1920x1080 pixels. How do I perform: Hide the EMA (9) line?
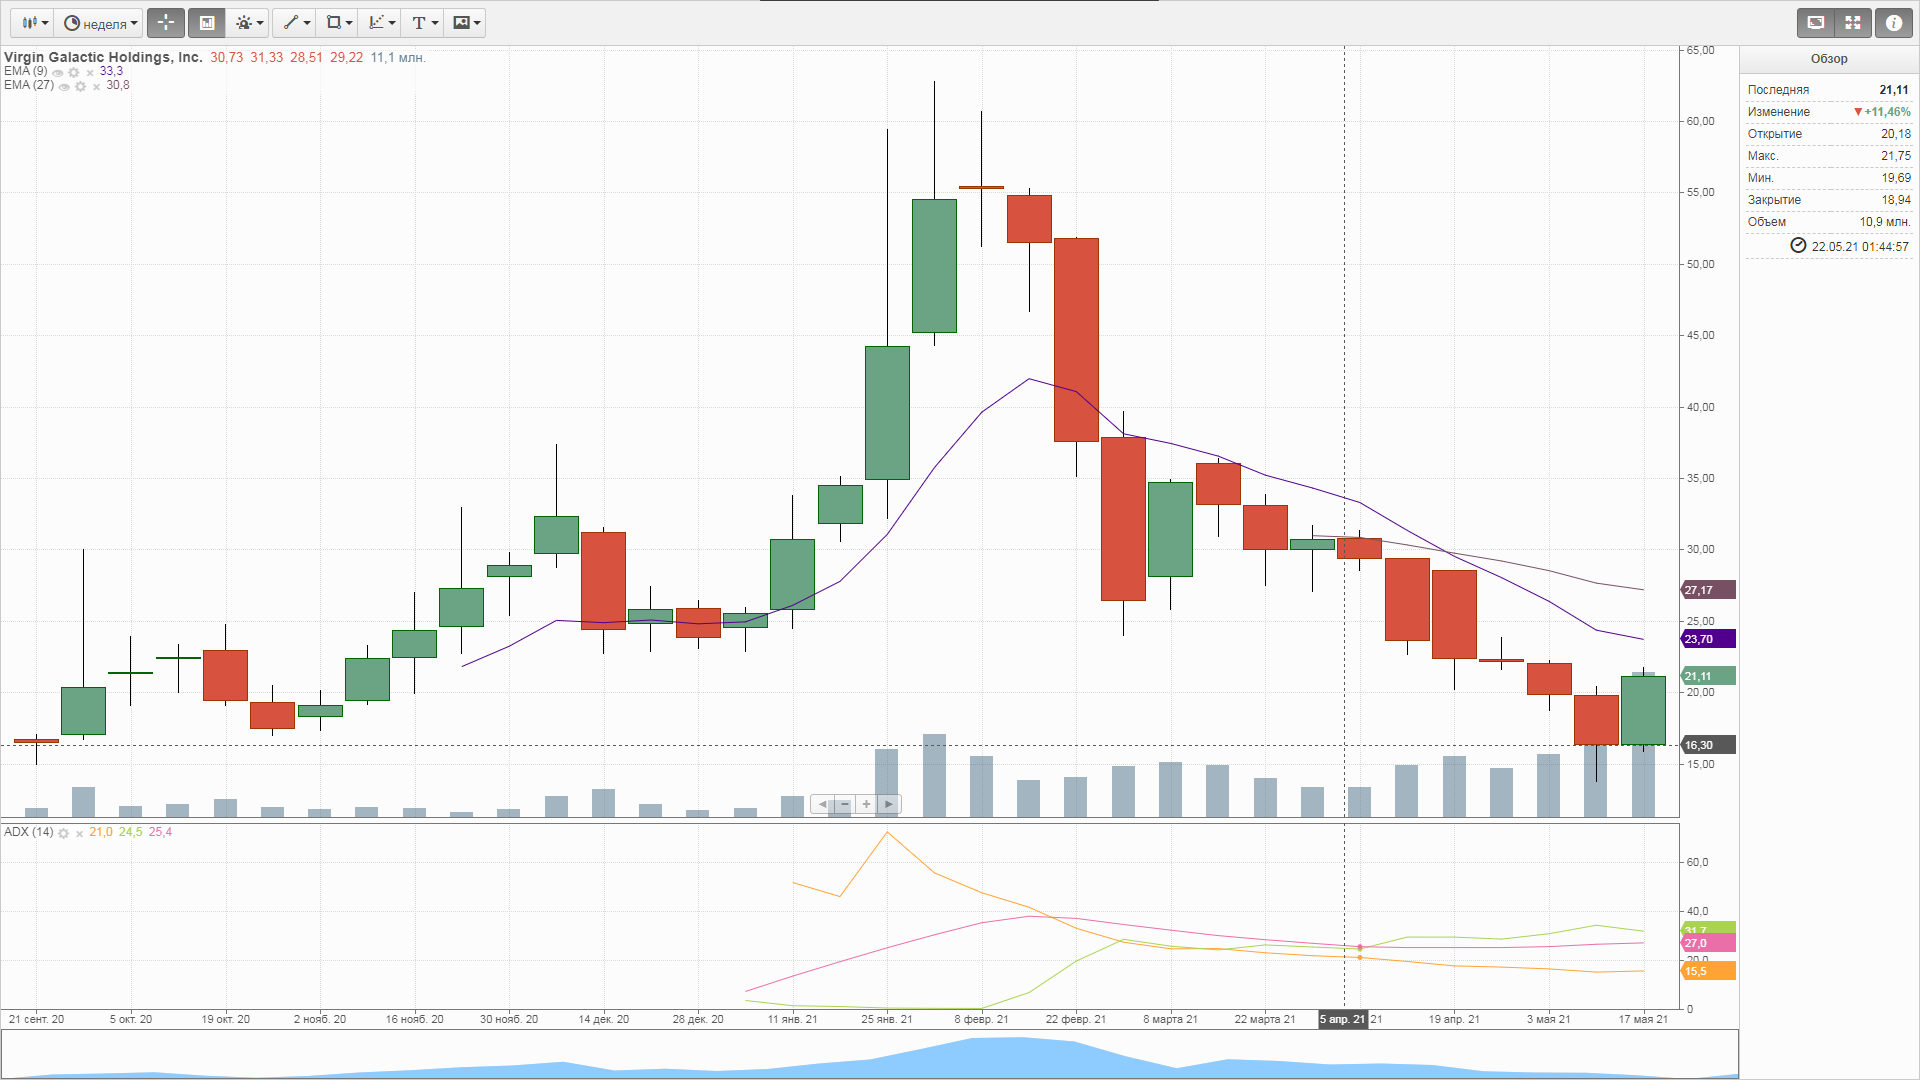[58, 72]
